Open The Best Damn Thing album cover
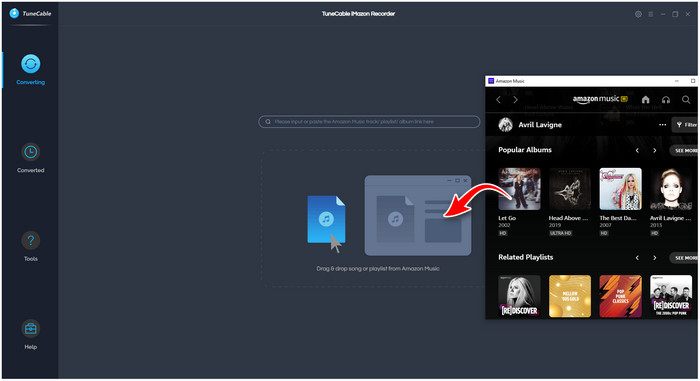 click(621, 189)
